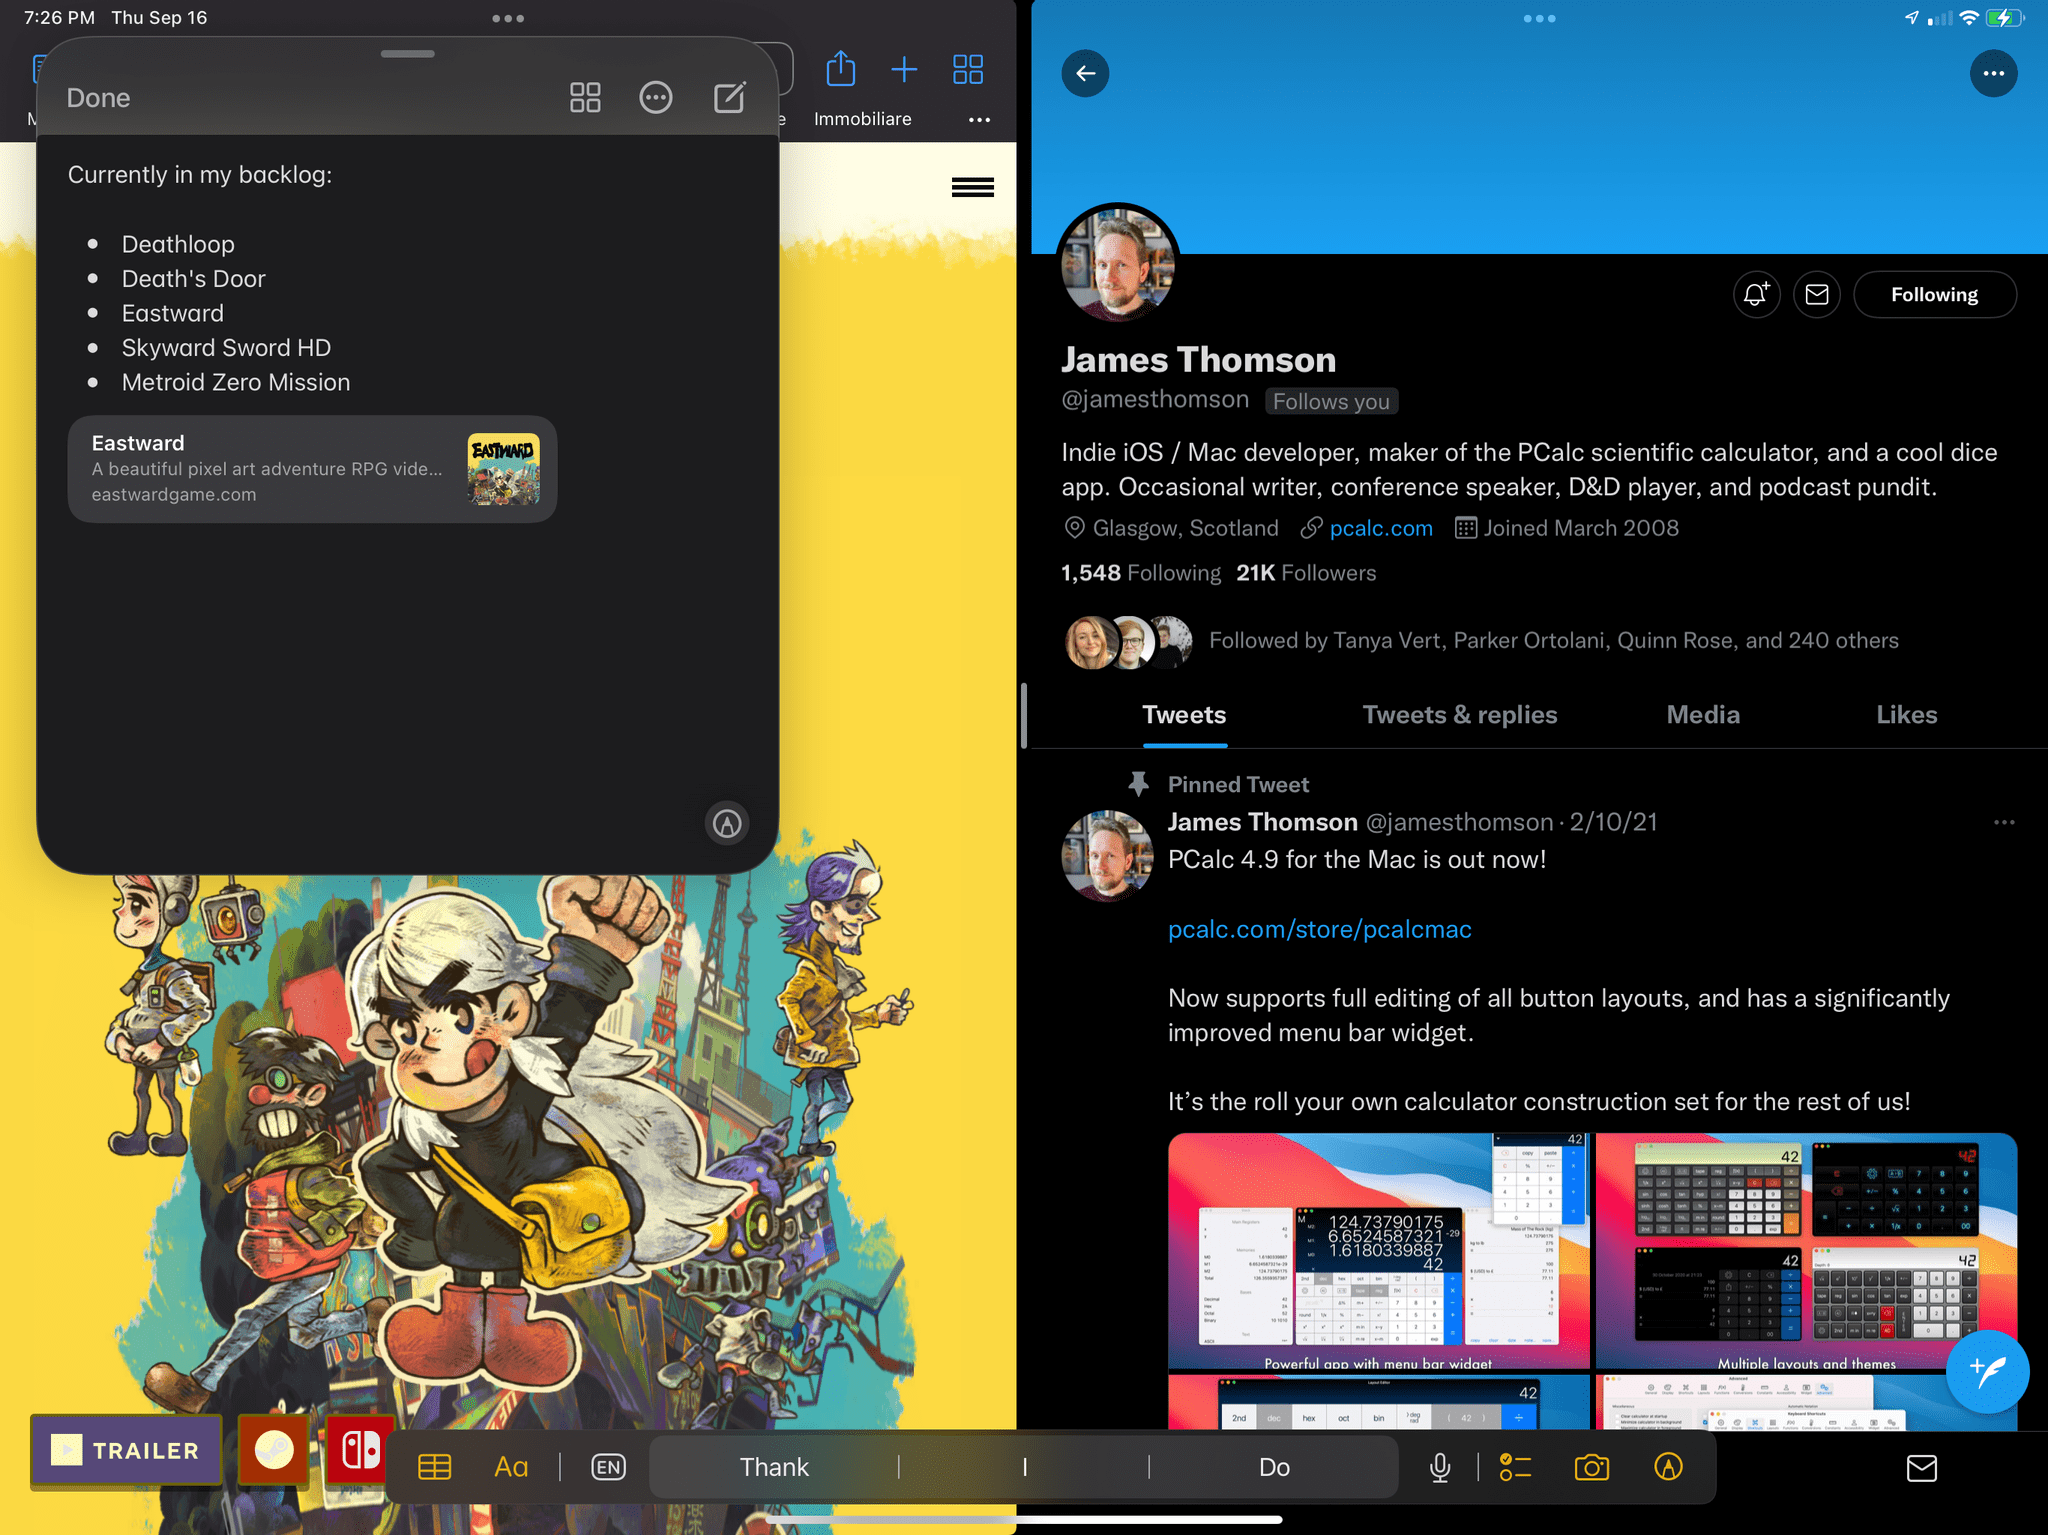Tap the markup pen button in Quick Note
This screenshot has width=2048, height=1535.
[x=727, y=823]
